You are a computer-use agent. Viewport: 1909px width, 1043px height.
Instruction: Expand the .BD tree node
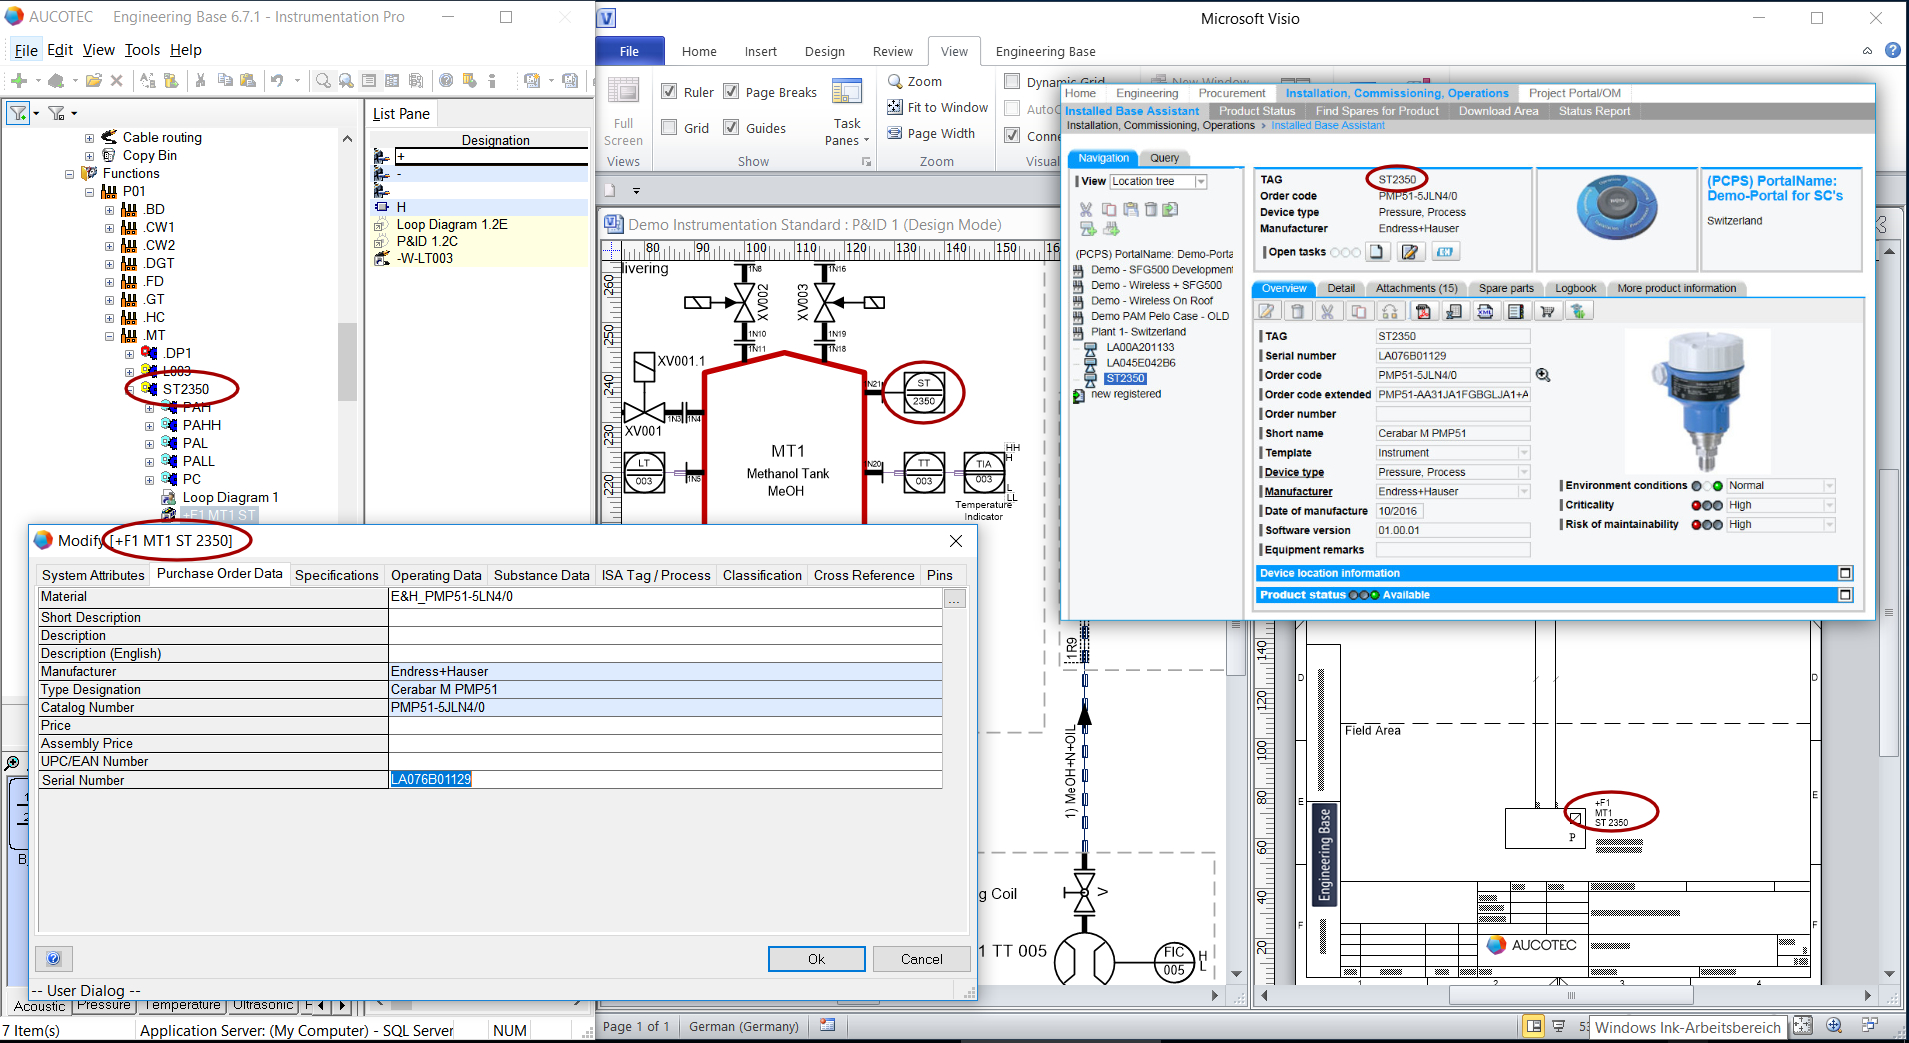point(110,210)
